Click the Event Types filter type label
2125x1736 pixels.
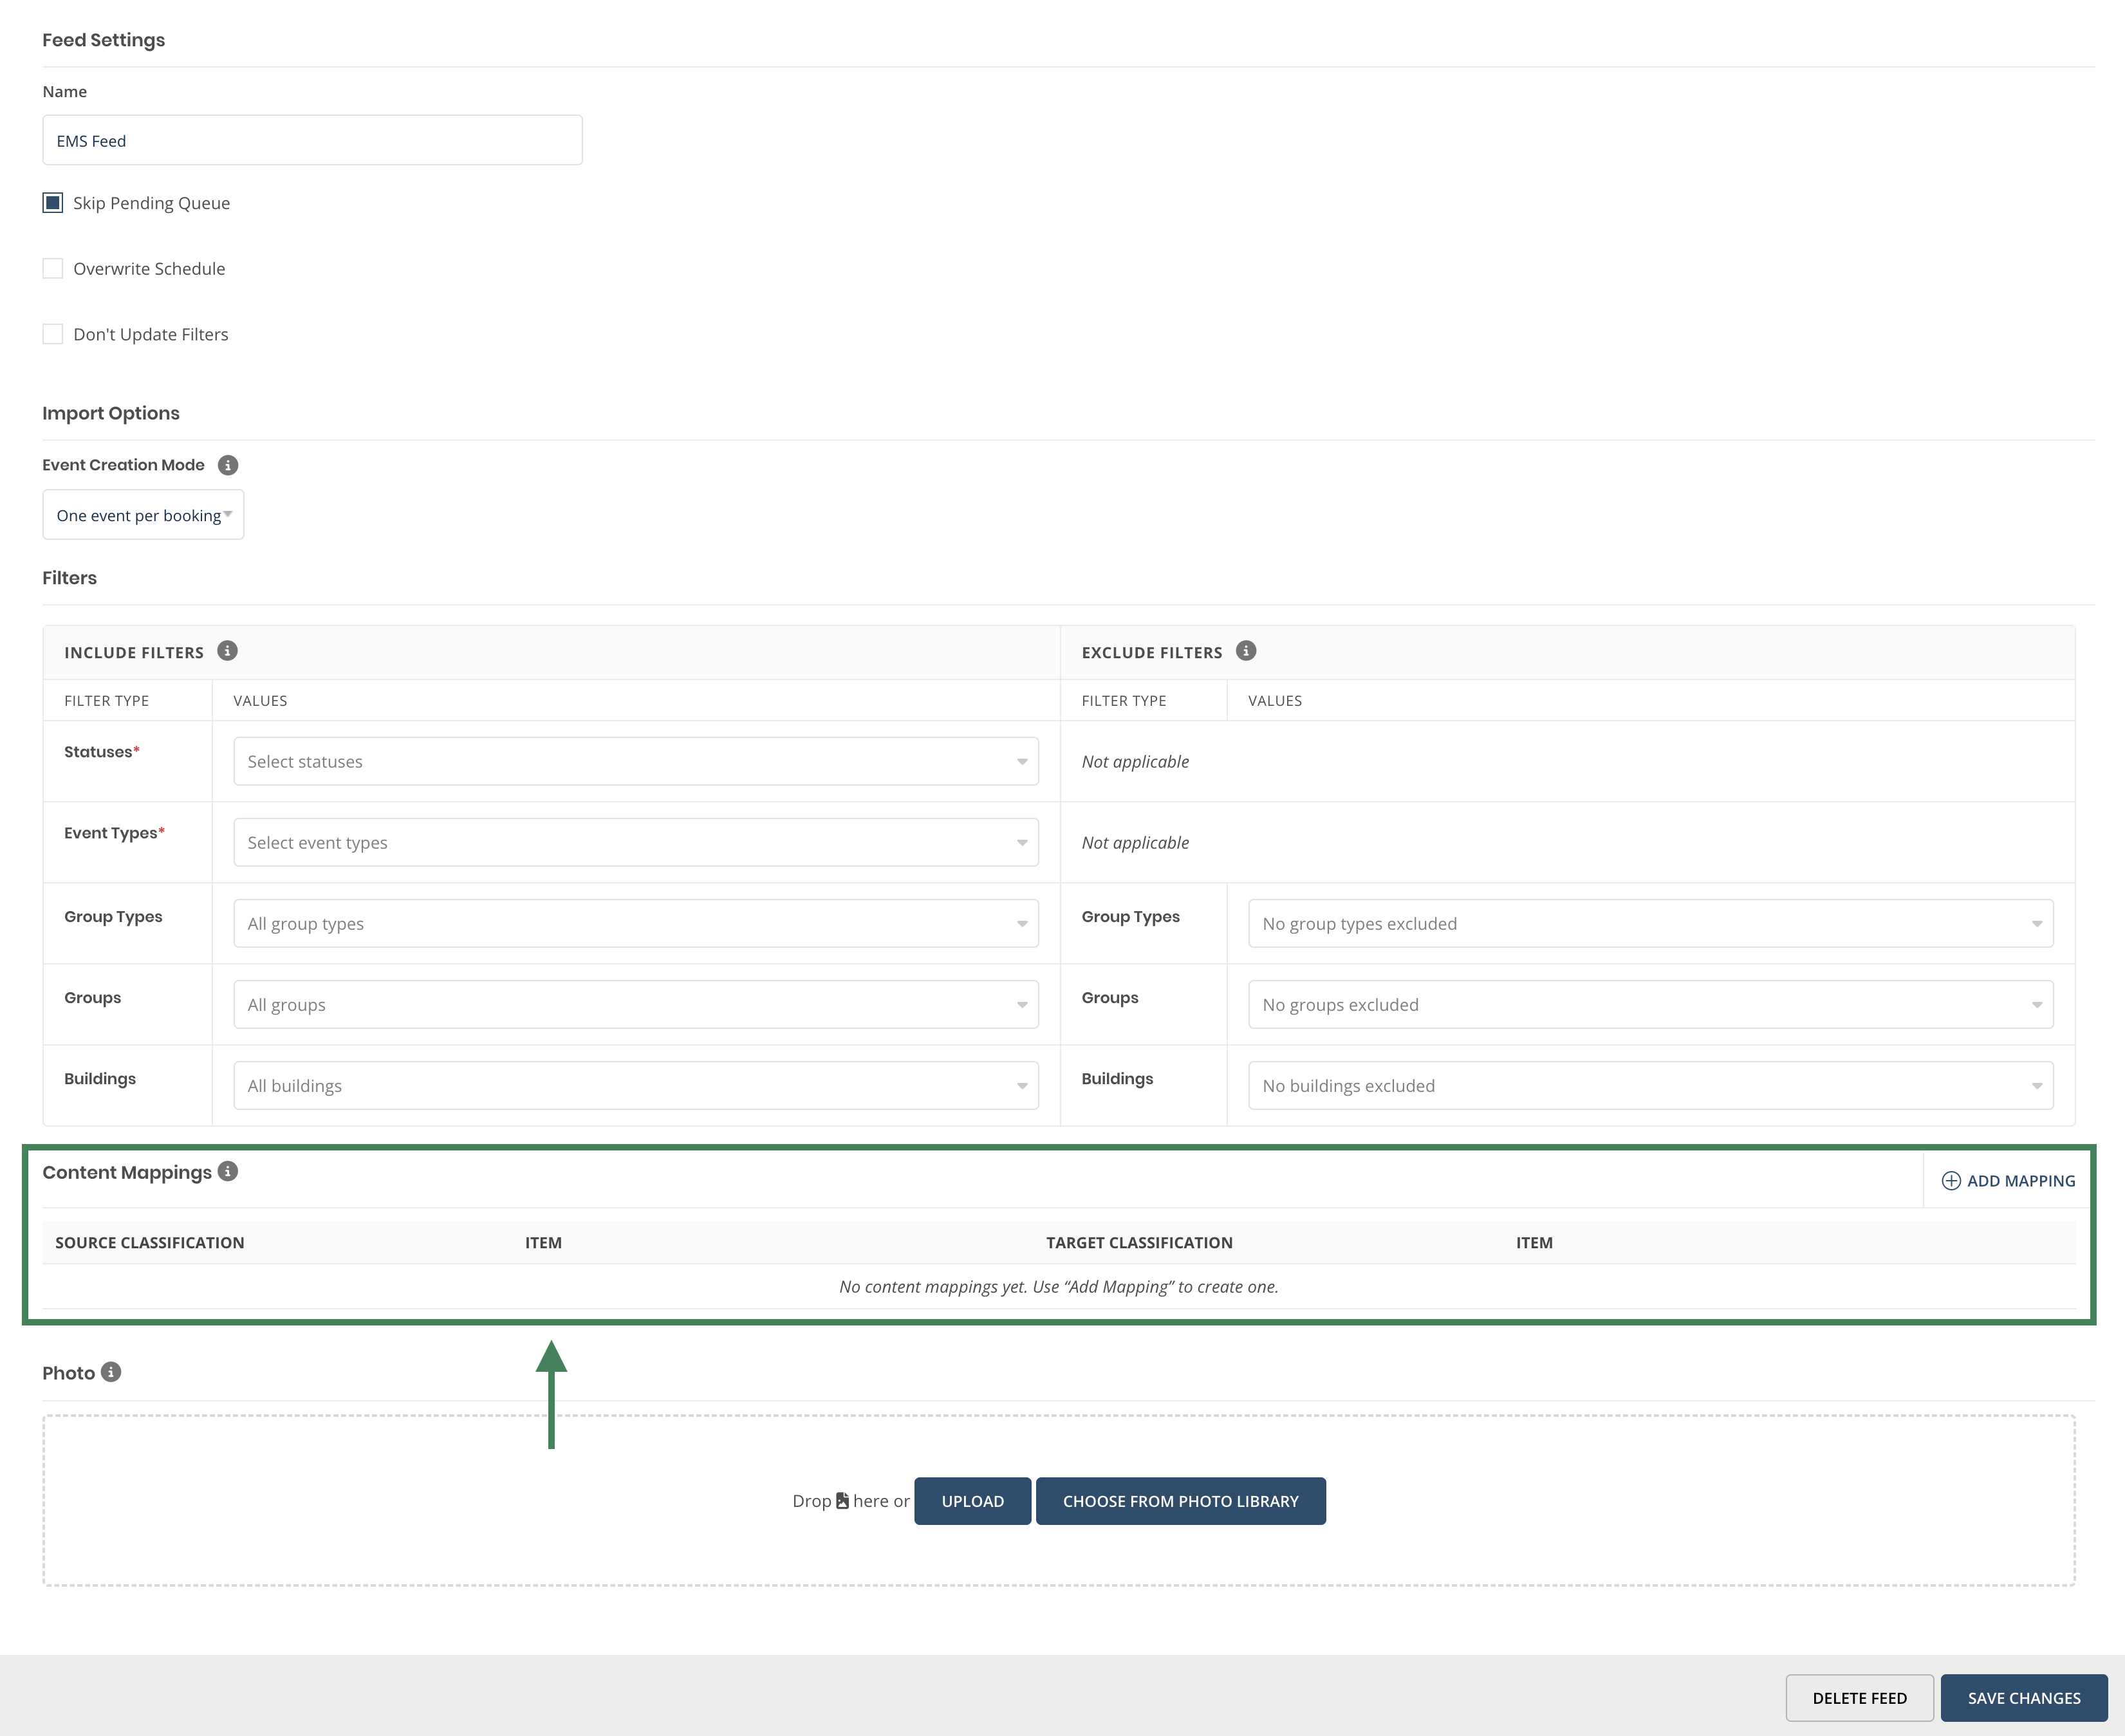pos(114,833)
